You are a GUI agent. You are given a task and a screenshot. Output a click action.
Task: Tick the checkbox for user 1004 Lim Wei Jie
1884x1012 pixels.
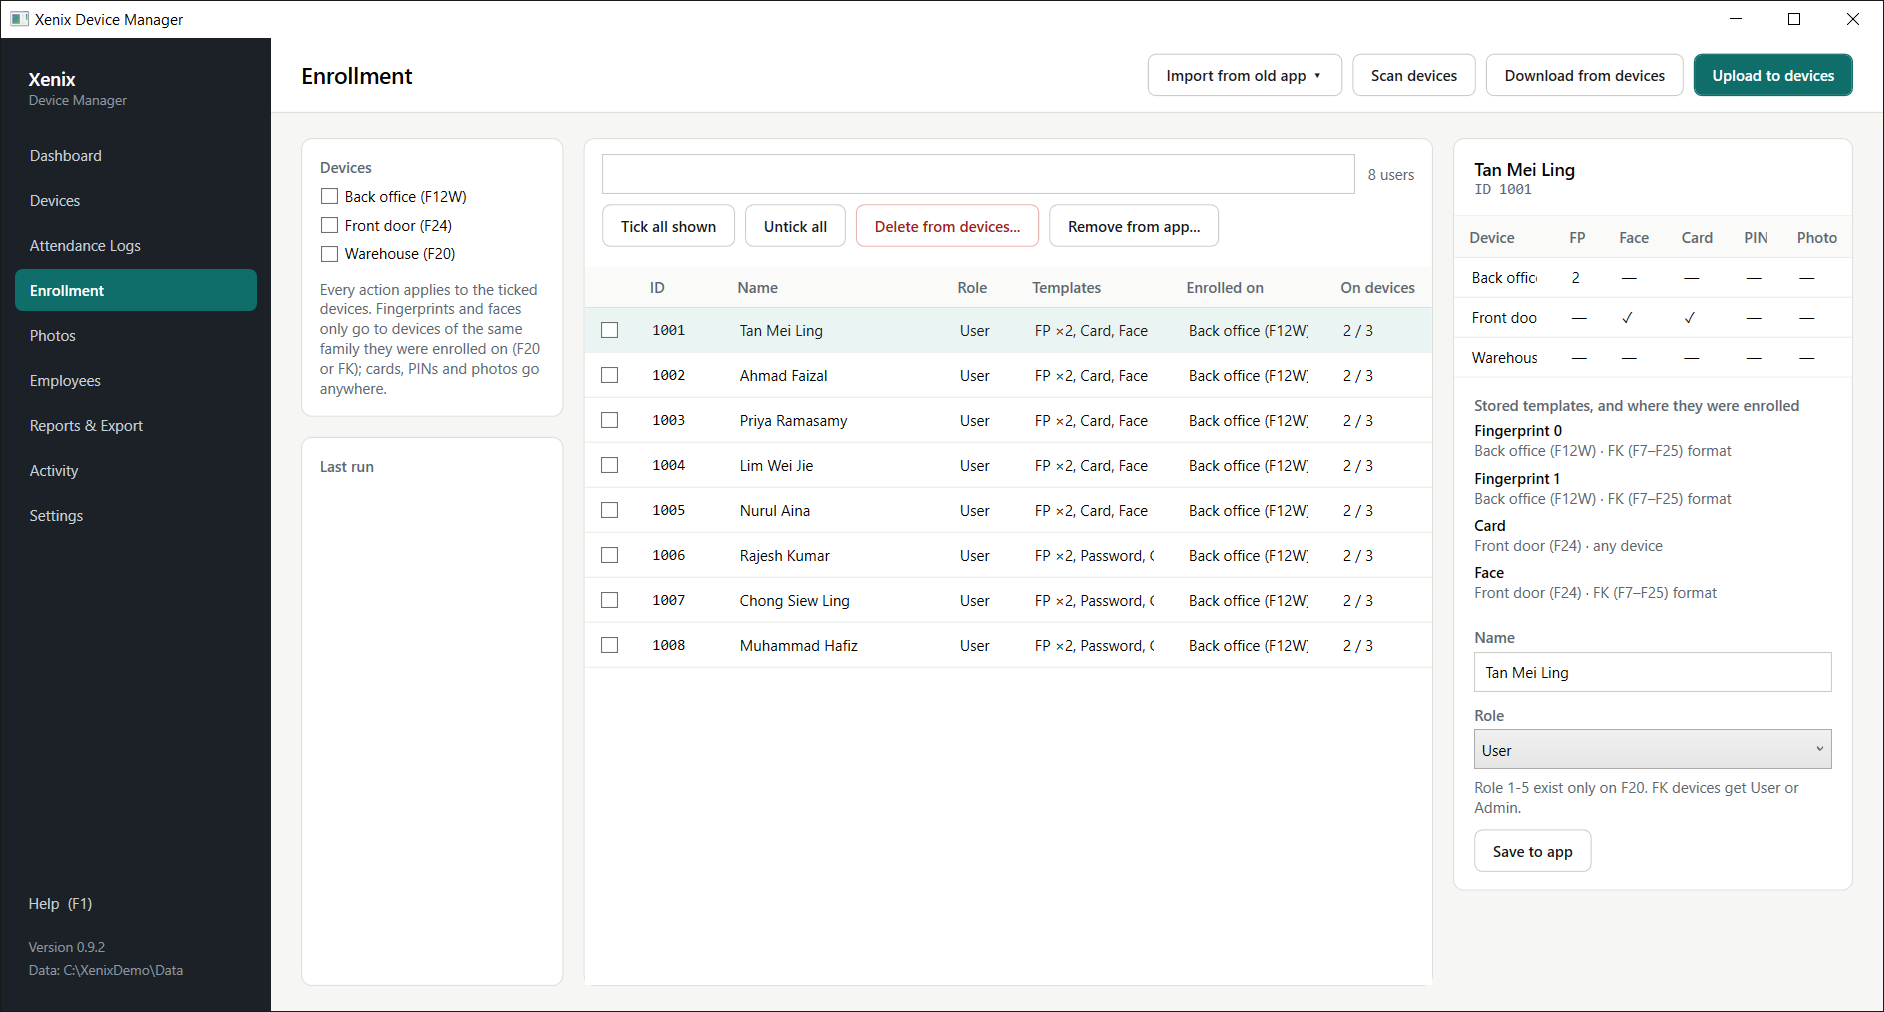coord(610,465)
